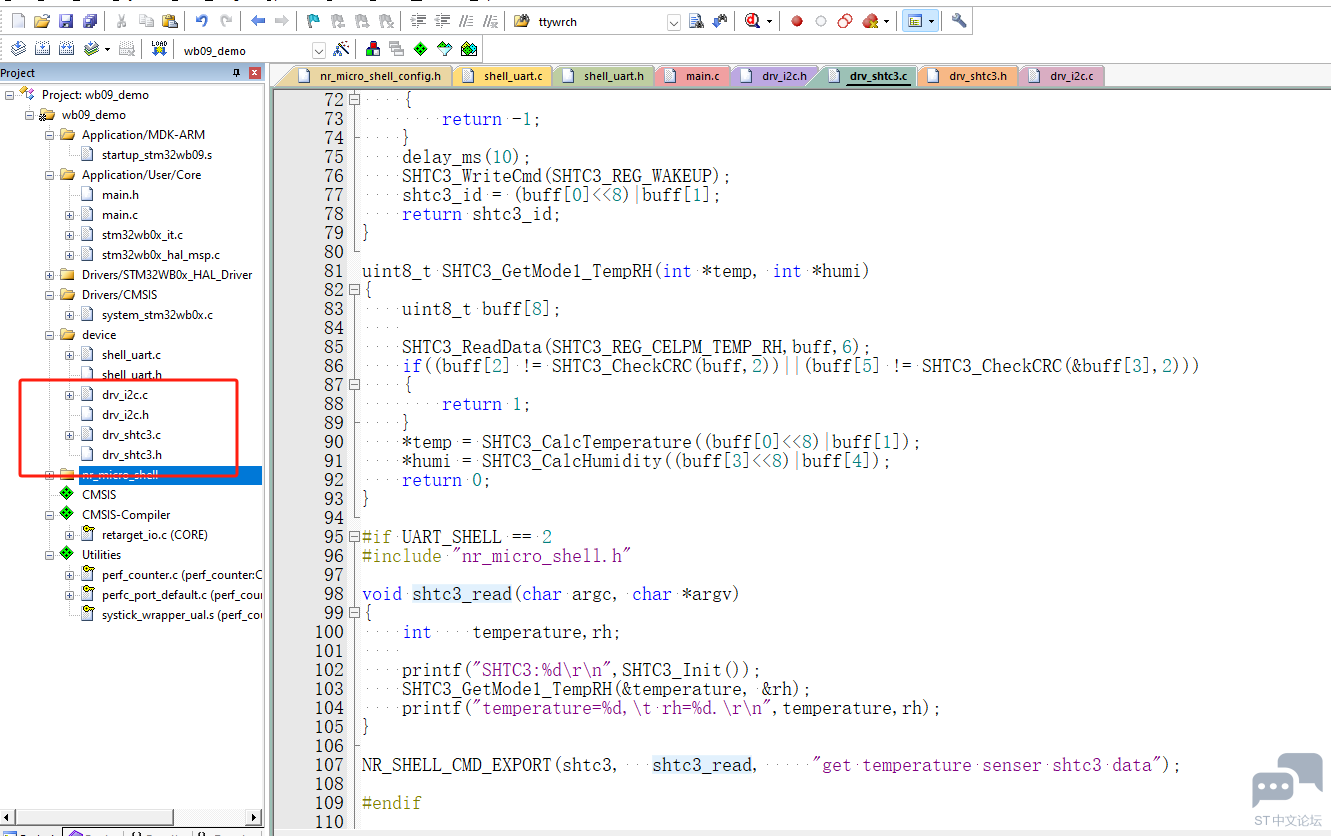Image resolution: width=1331 pixels, height=836 pixels.
Task: Open Options for Target magic wand
Action: [x=341, y=49]
